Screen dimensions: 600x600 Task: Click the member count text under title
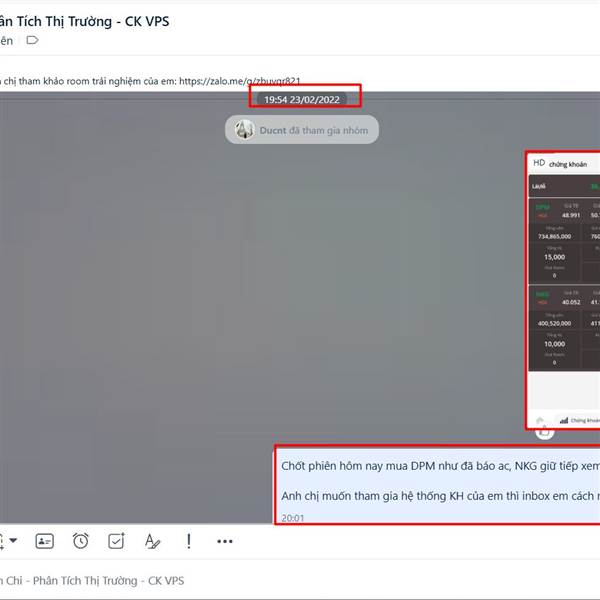7,41
